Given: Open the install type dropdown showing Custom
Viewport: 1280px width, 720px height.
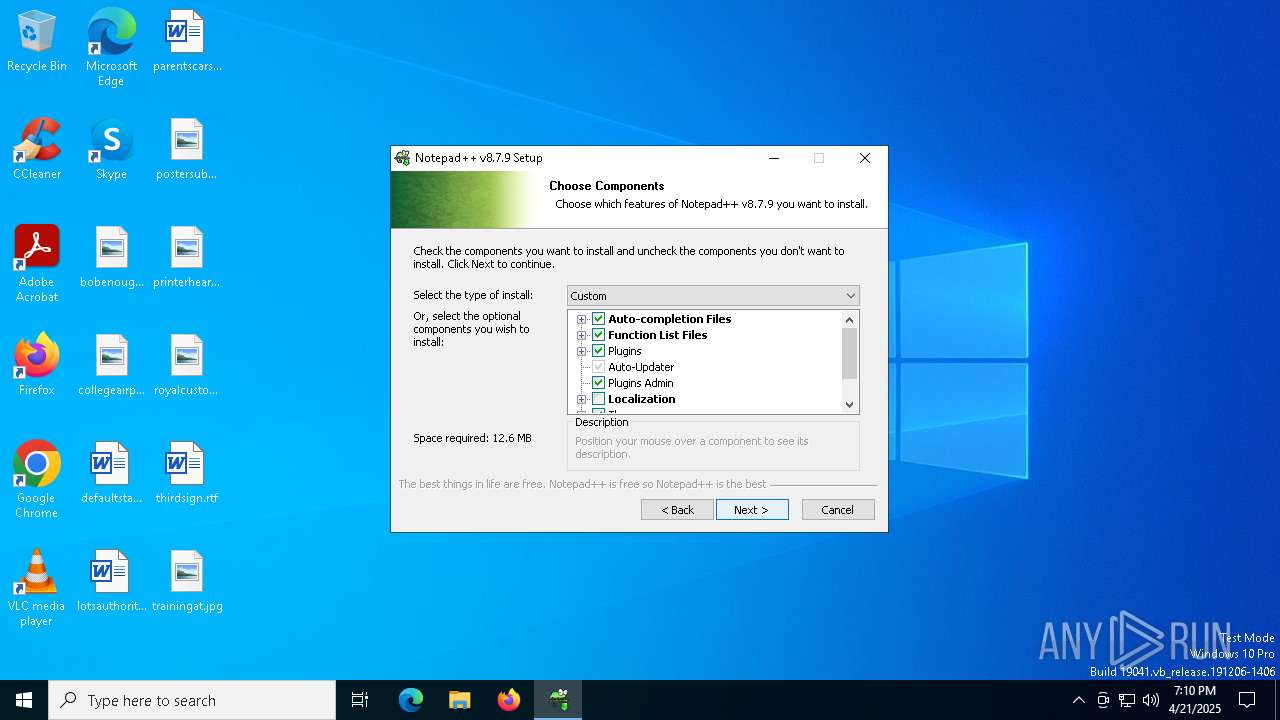Looking at the screenshot, I should click(713, 296).
